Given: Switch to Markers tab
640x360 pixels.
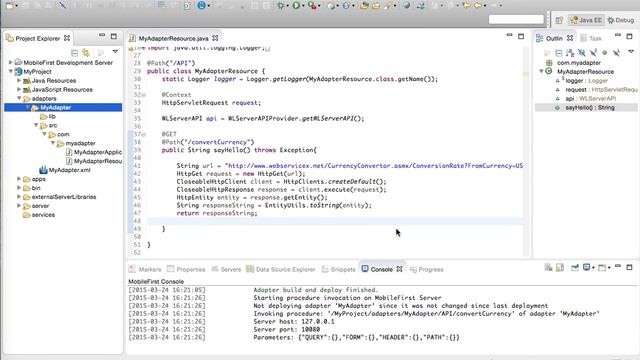Looking at the screenshot, I should pos(145,269).
